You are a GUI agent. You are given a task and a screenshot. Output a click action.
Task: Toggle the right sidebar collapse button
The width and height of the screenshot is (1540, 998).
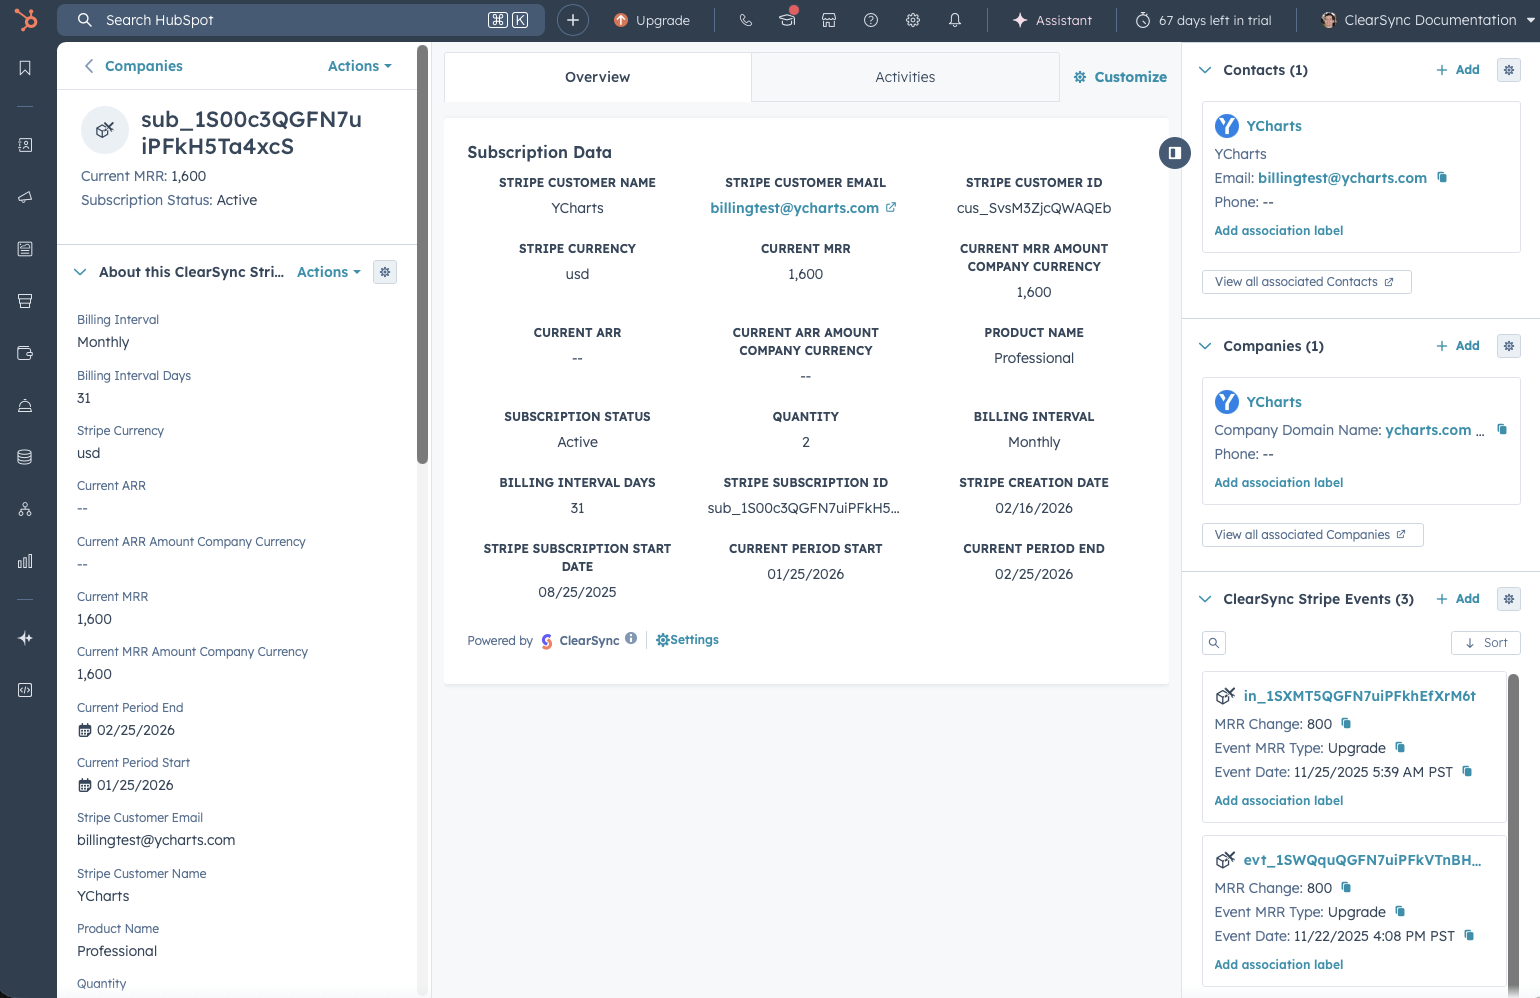click(1174, 153)
